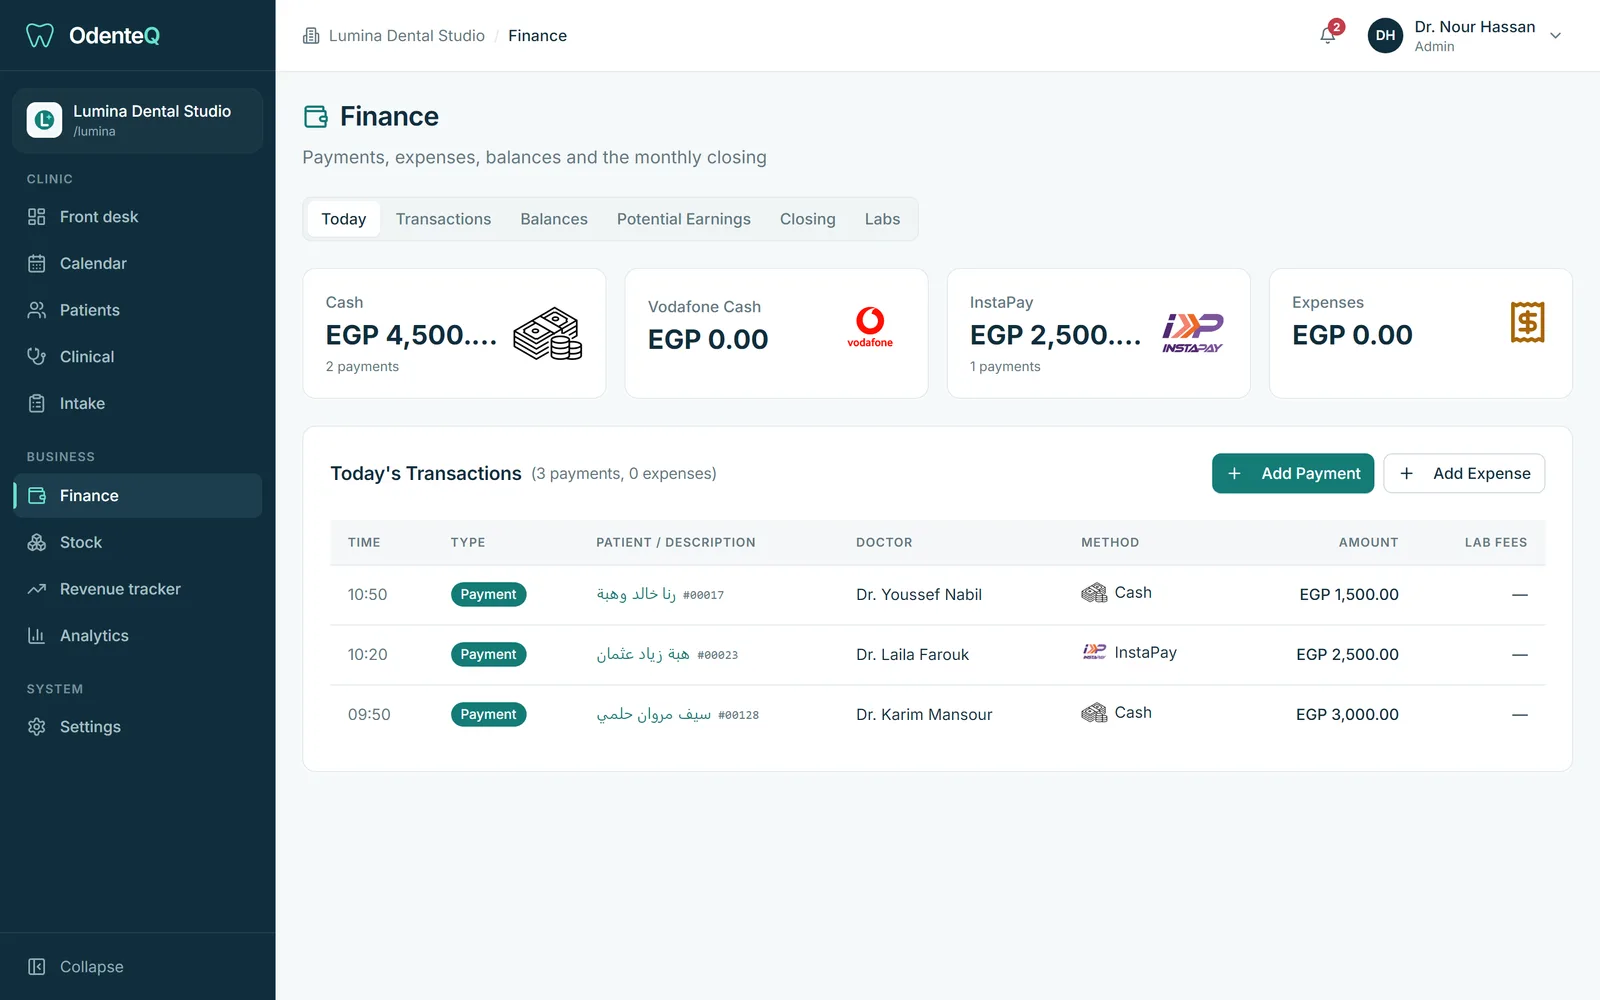Open patient link #00128
This screenshot has width=1600, height=1000.
678,714
